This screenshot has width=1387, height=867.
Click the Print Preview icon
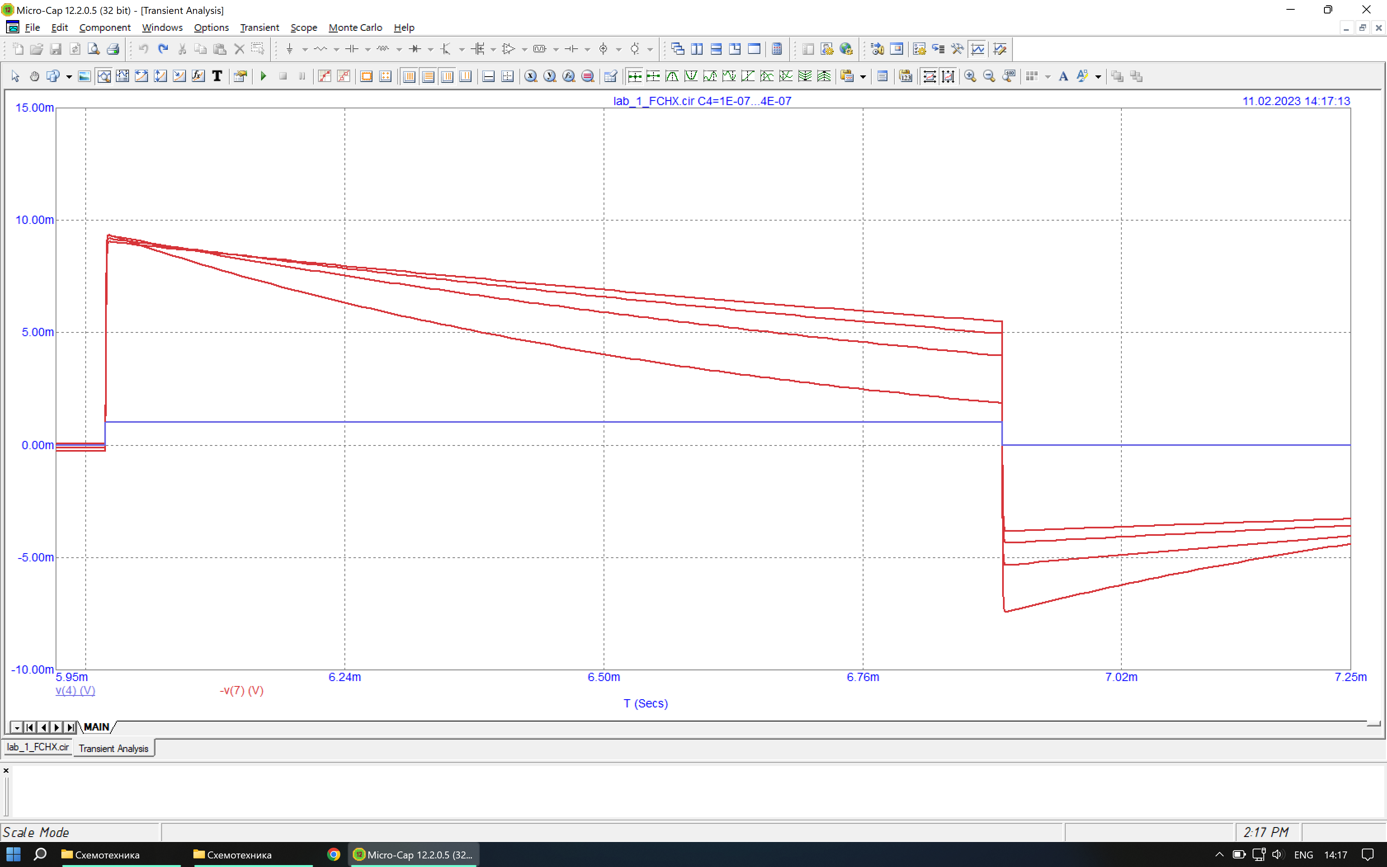tap(93, 49)
